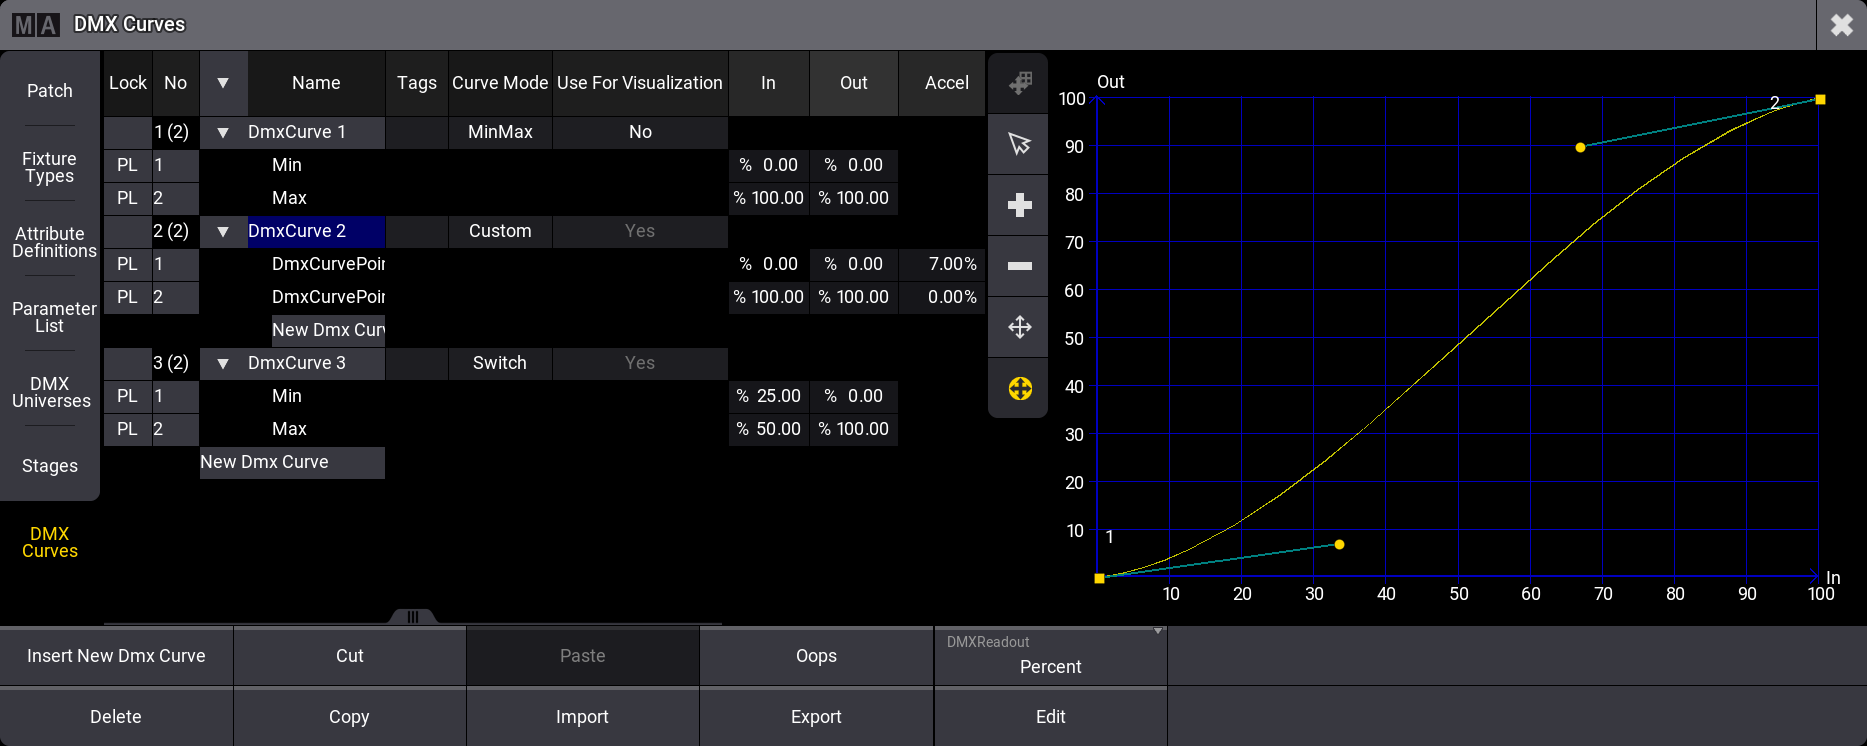Toggle Use For Visualization on DmxCurve 3
The image size is (1867, 746).
tap(640, 363)
